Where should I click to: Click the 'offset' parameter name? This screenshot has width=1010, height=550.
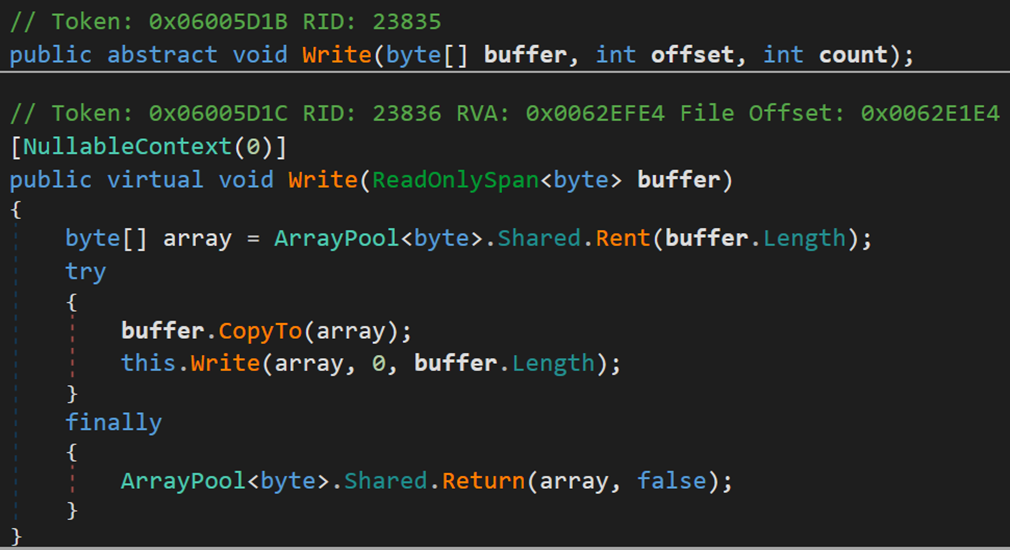pyautogui.click(x=692, y=55)
